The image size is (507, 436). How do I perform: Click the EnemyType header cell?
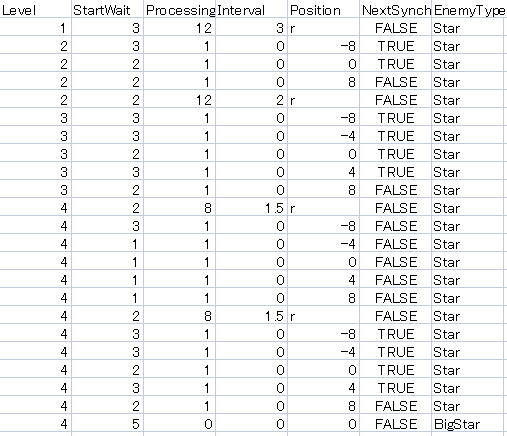click(468, 9)
